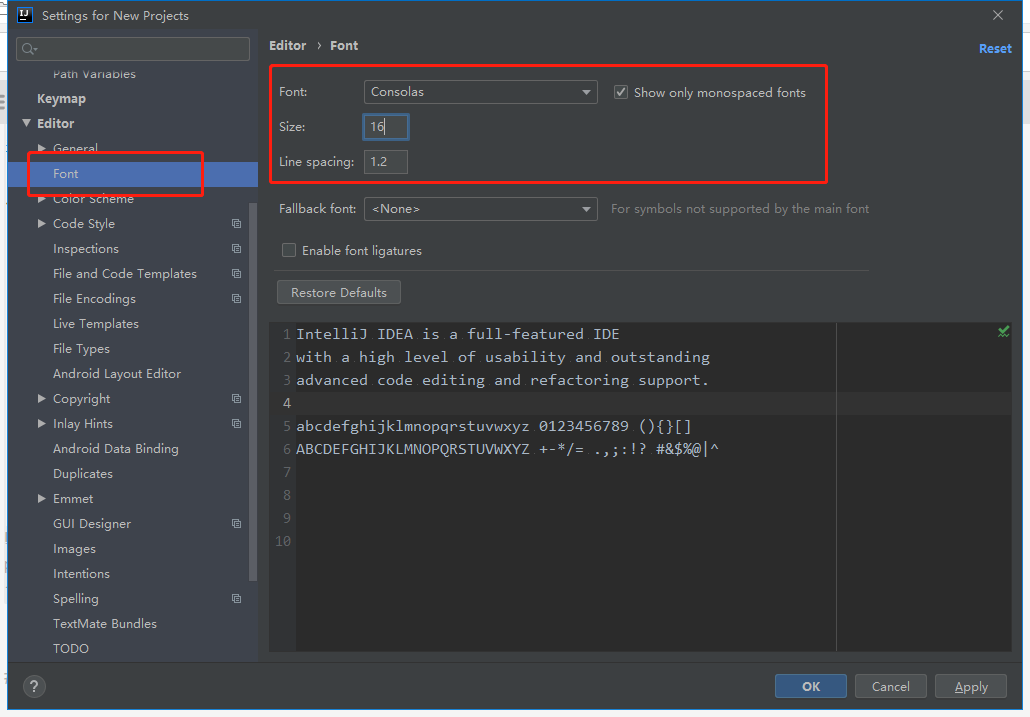Viewport: 1030px width, 717px height.
Task: Click the font Size input field
Action: [386, 127]
